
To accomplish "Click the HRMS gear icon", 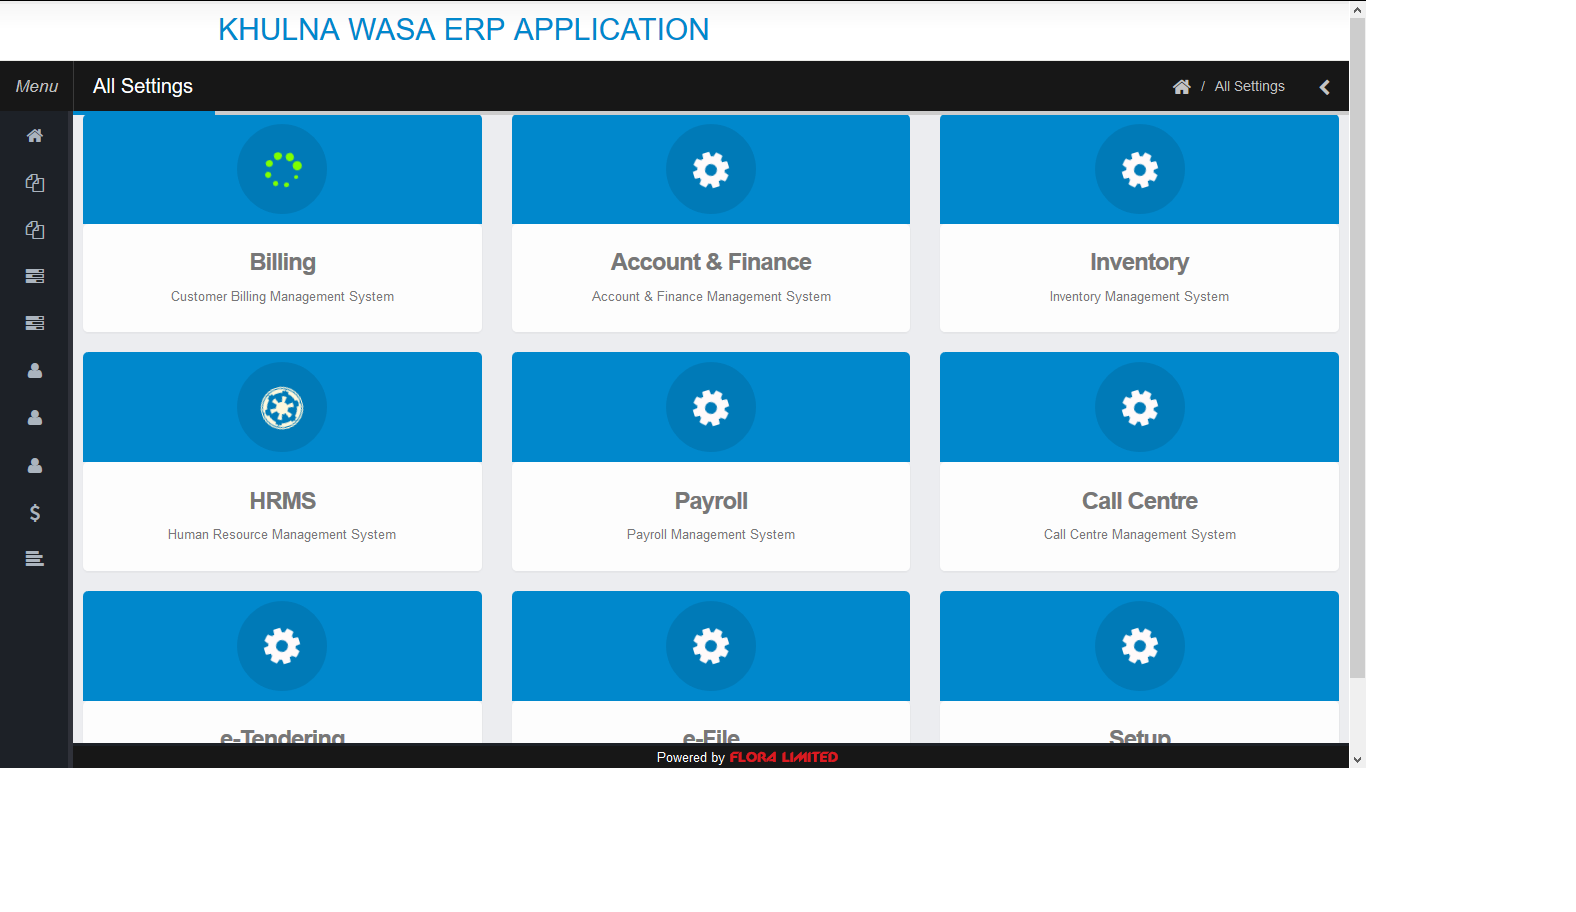I will [282, 408].
